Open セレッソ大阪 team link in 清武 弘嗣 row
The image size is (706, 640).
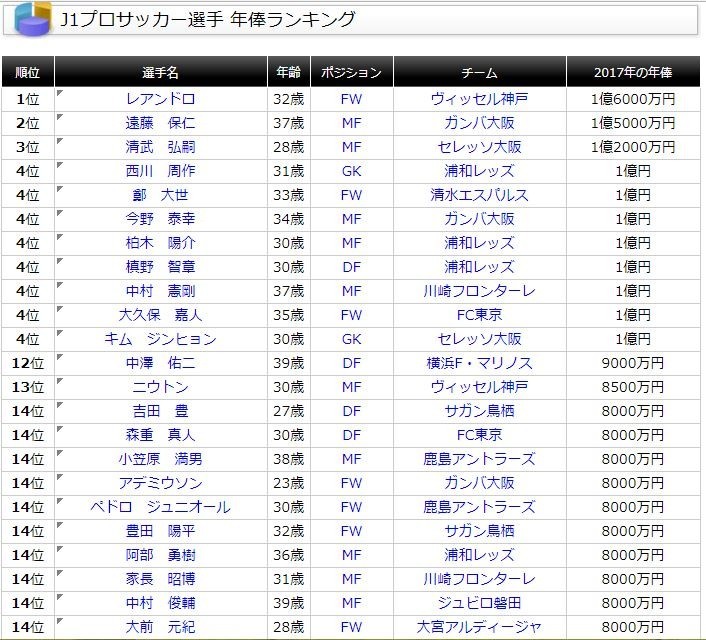480,147
